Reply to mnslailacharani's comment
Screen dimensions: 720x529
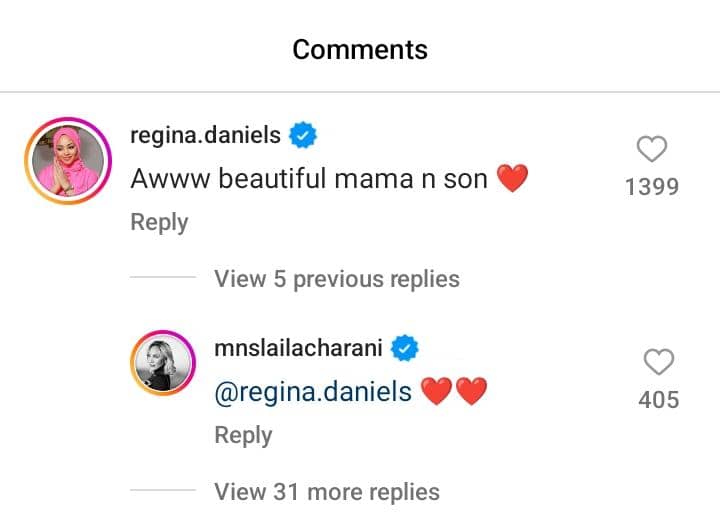coord(243,435)
